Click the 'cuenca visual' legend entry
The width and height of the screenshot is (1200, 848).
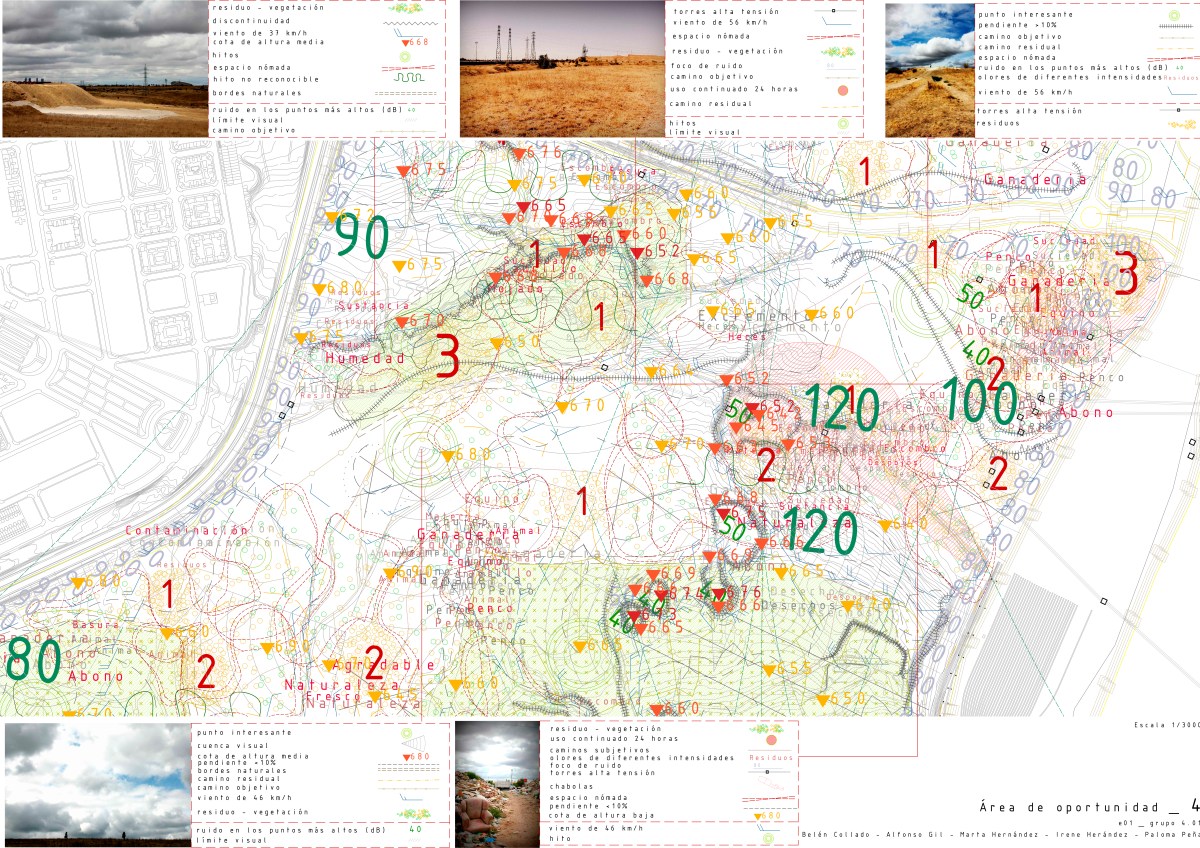(x=234, y=744)
